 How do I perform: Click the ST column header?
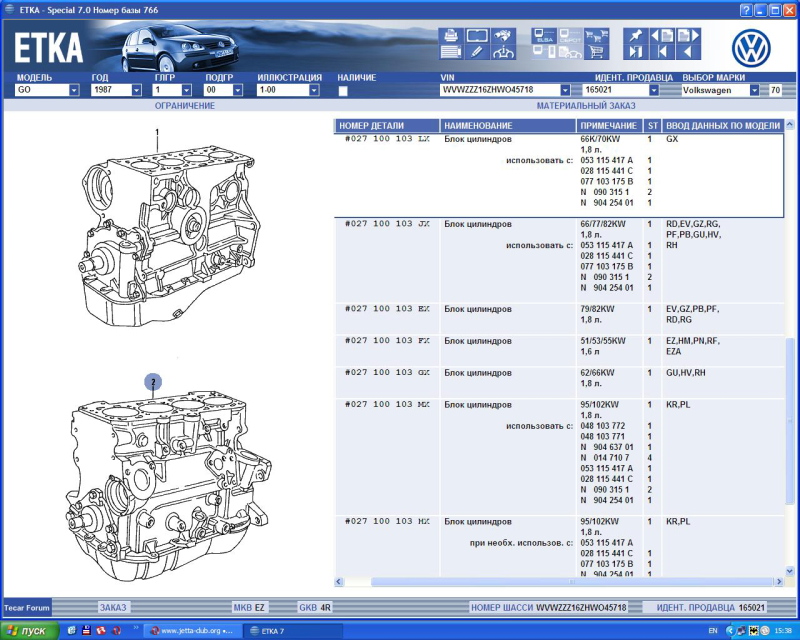pyautogui.click(x=653, y=126)
